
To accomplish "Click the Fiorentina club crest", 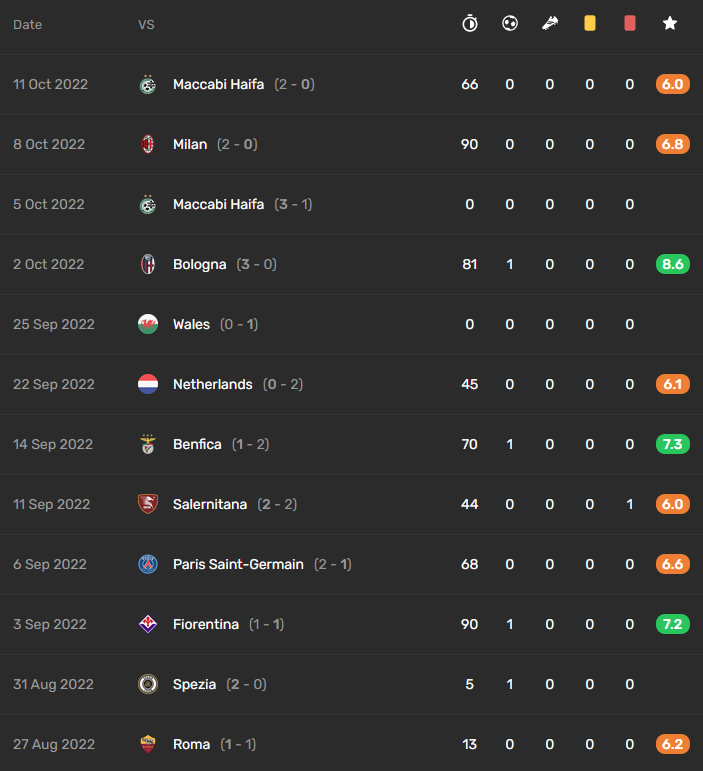I will (148, 624).
